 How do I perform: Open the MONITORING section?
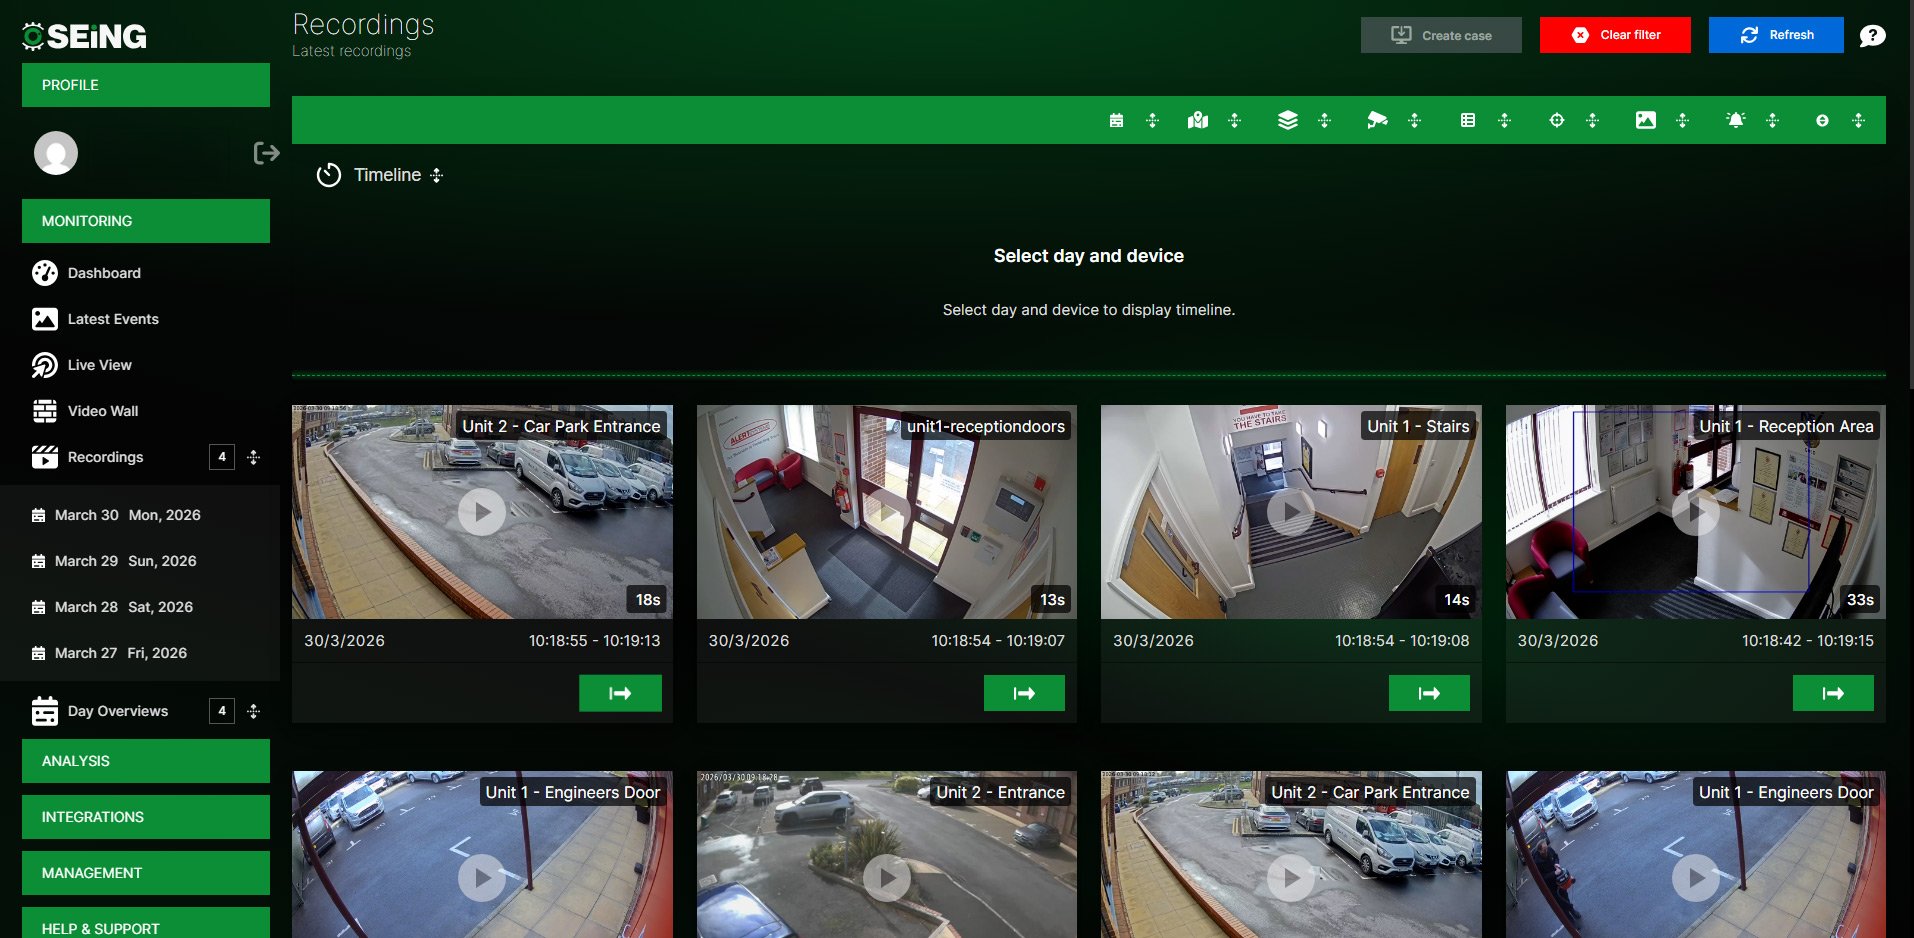(x=146, y=221)
